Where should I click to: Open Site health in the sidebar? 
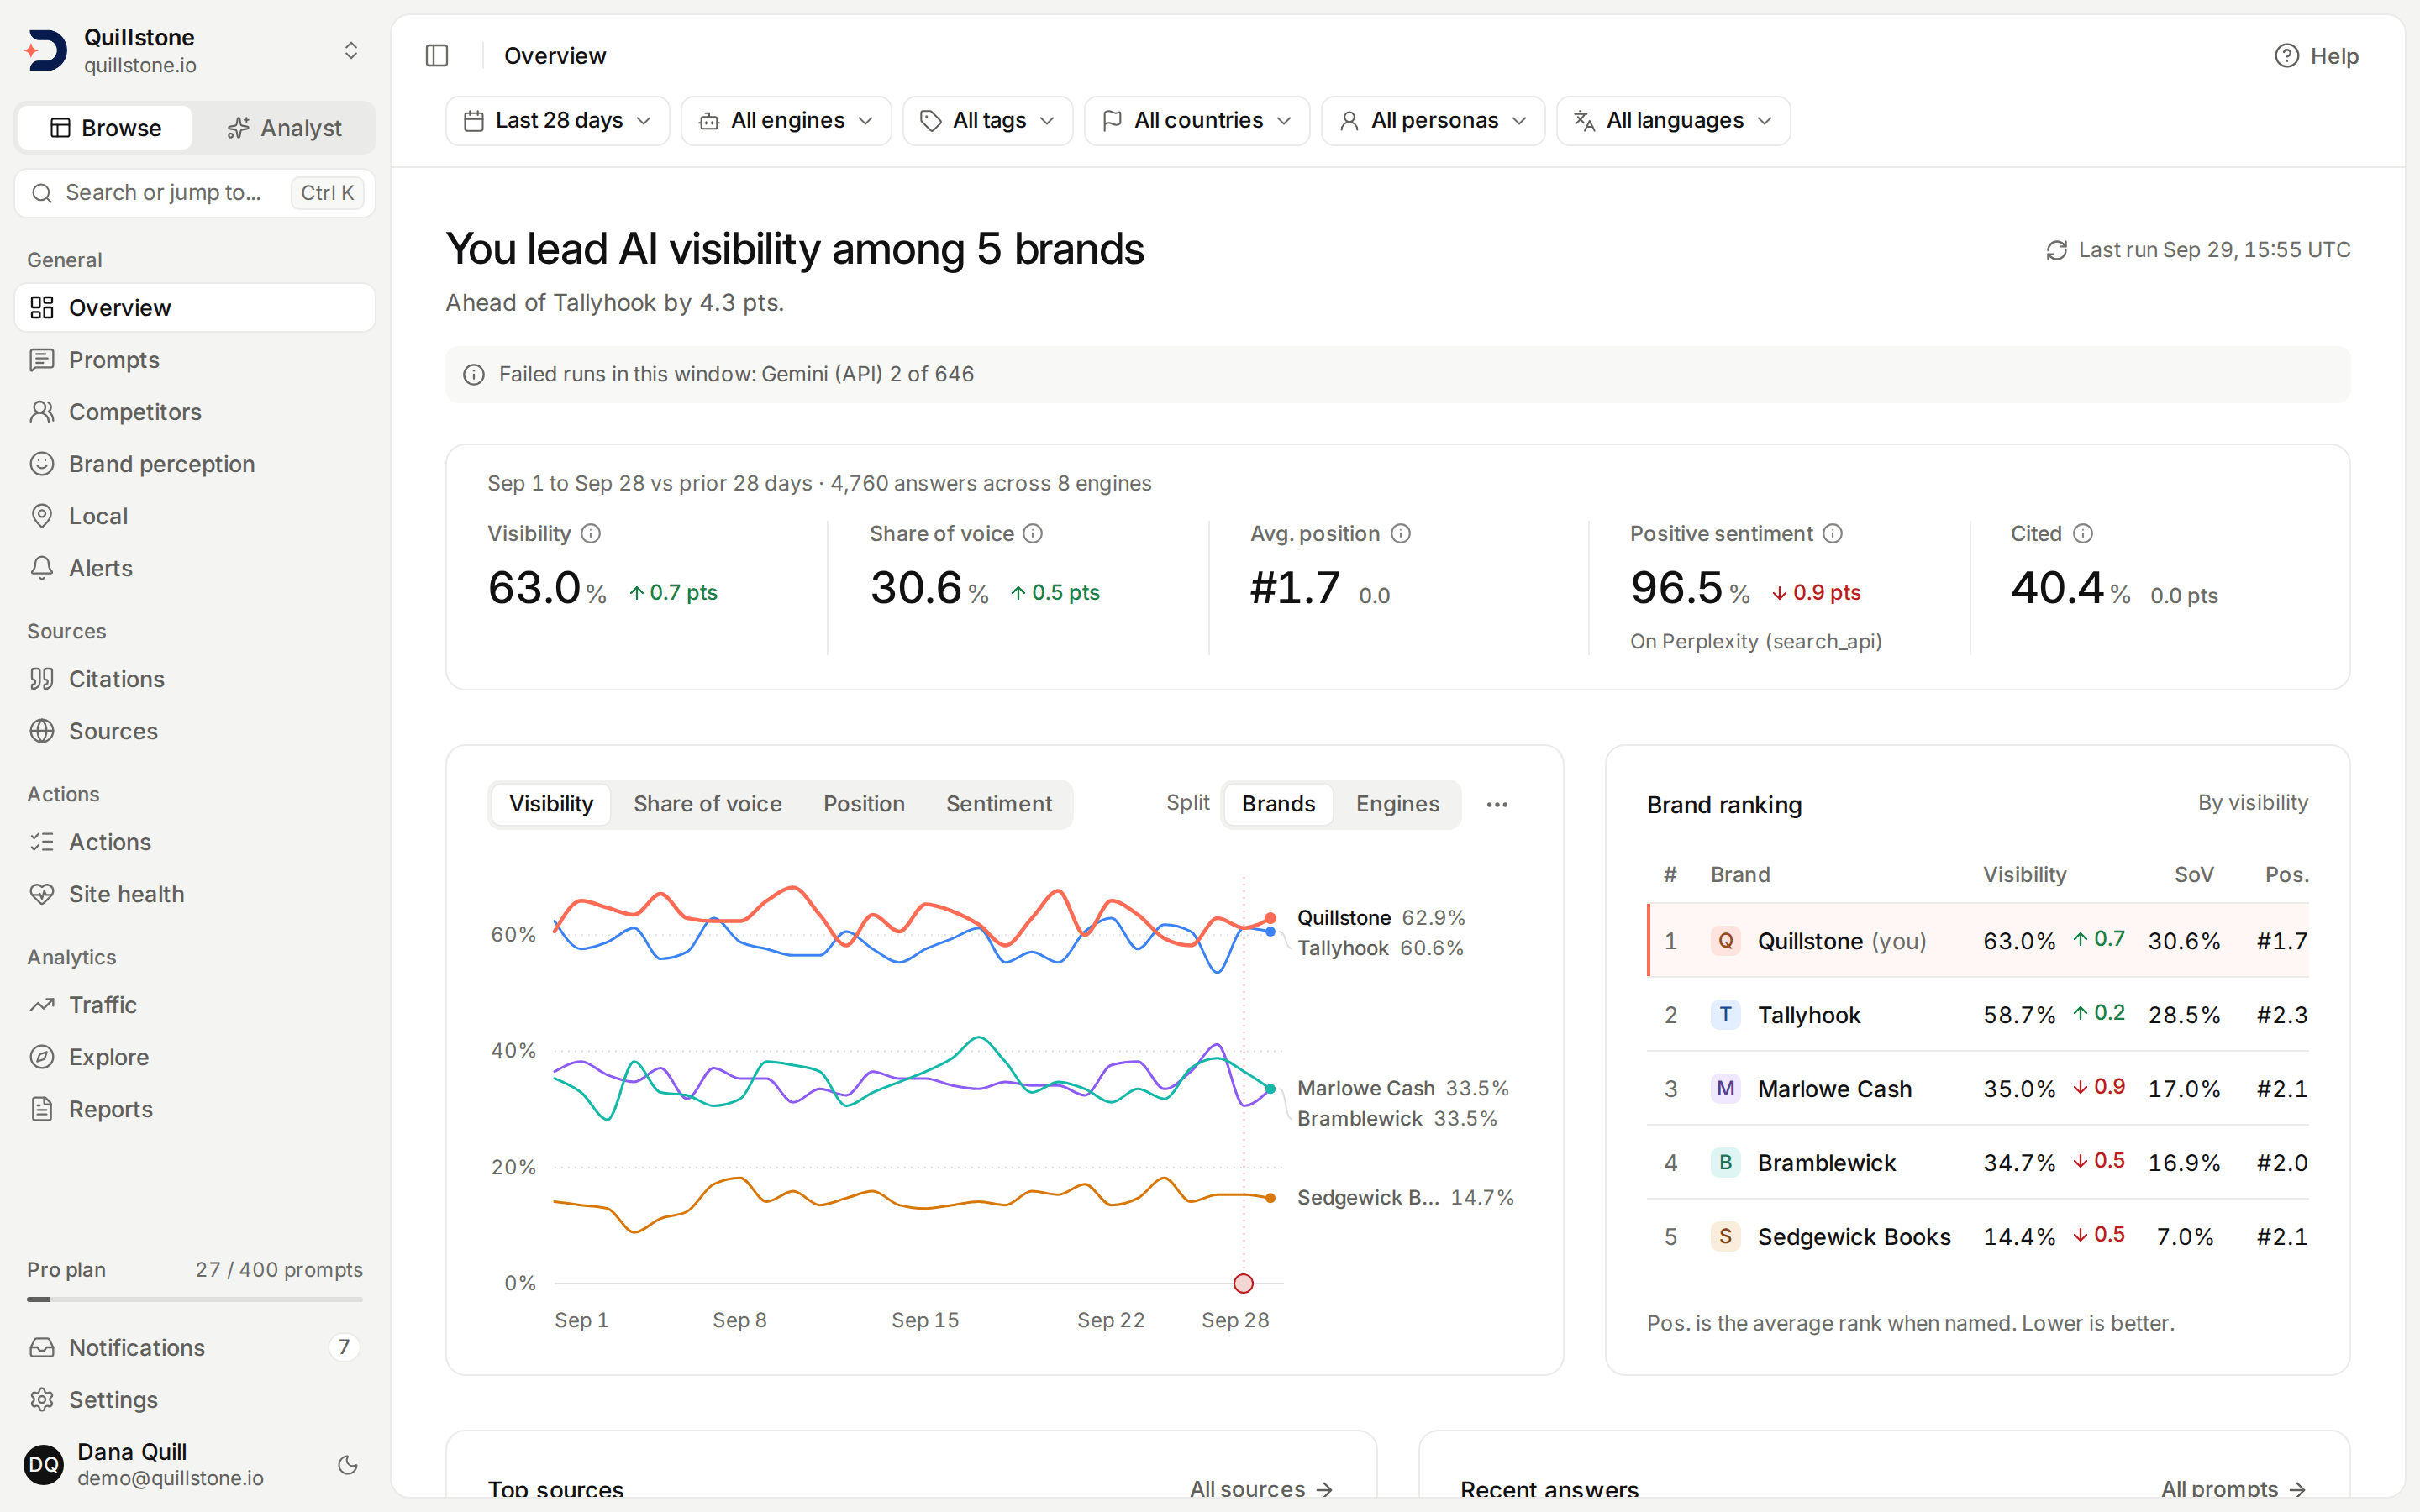[195, 894]
